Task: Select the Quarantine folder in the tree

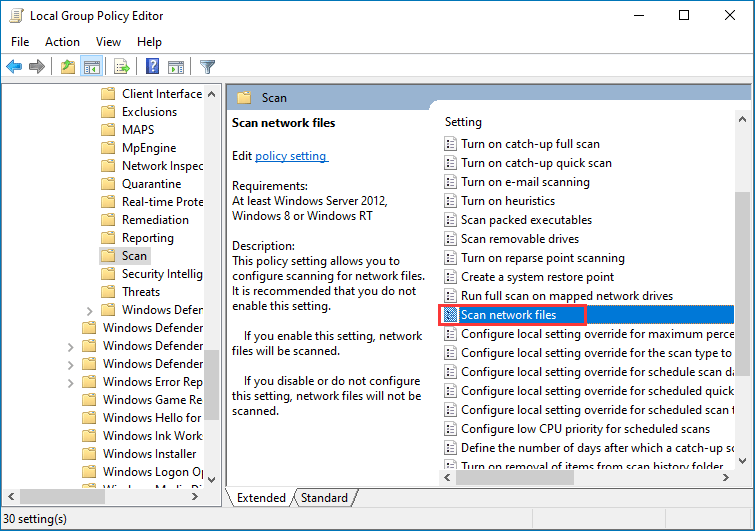Action: (x=151, y=184)
